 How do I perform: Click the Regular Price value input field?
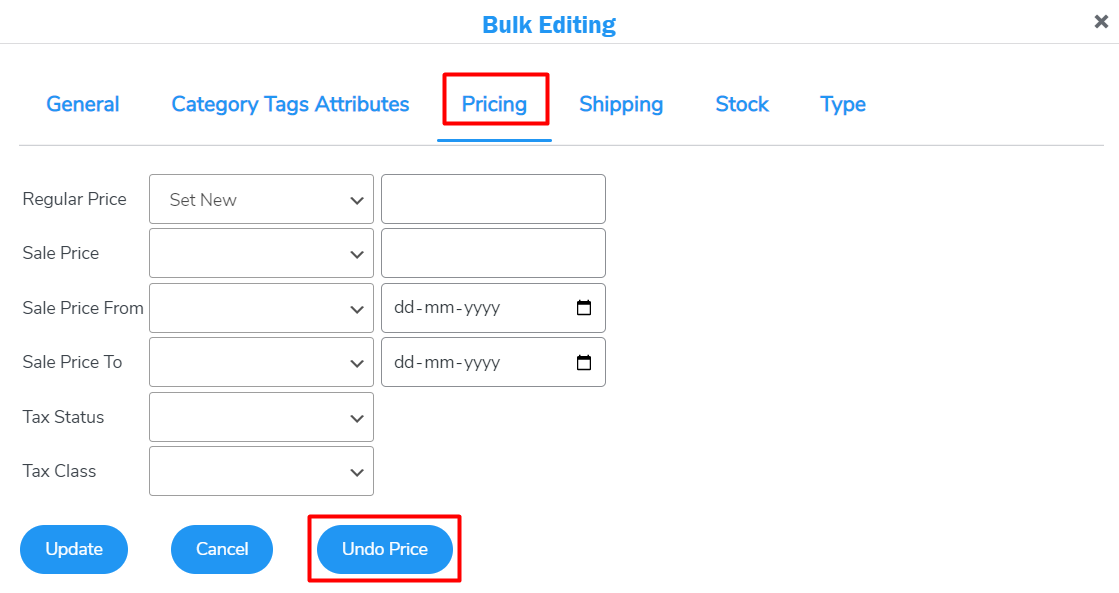[493, 199]
